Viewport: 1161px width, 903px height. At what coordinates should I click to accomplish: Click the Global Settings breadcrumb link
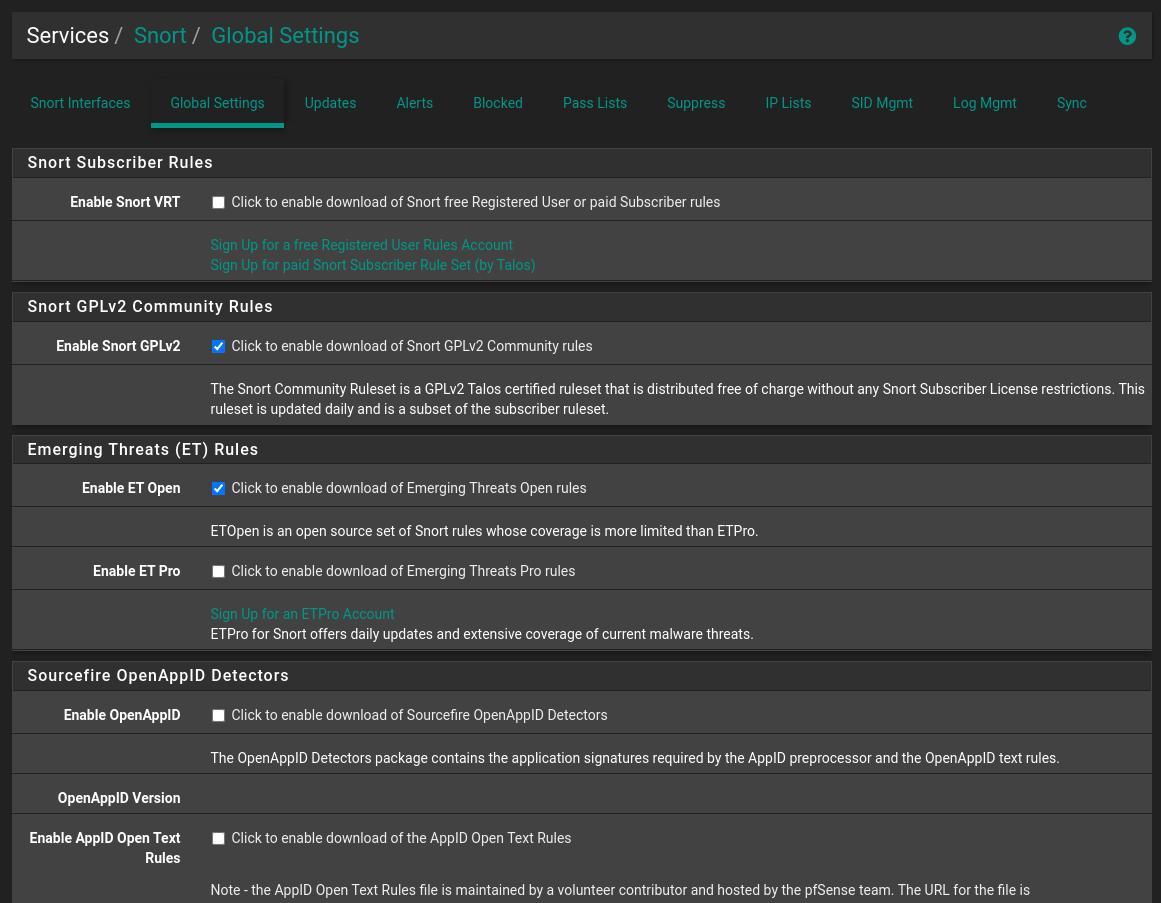pos(285,36)
